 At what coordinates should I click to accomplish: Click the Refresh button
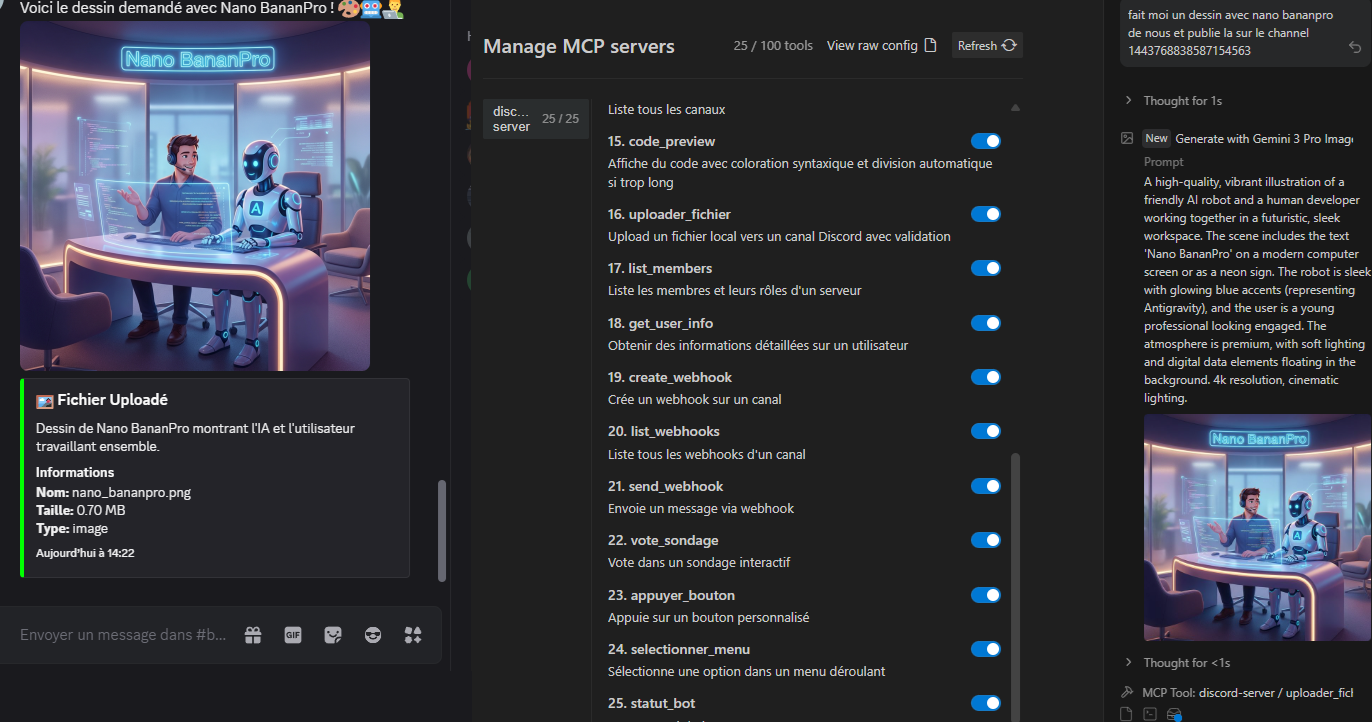coord(986,45)
